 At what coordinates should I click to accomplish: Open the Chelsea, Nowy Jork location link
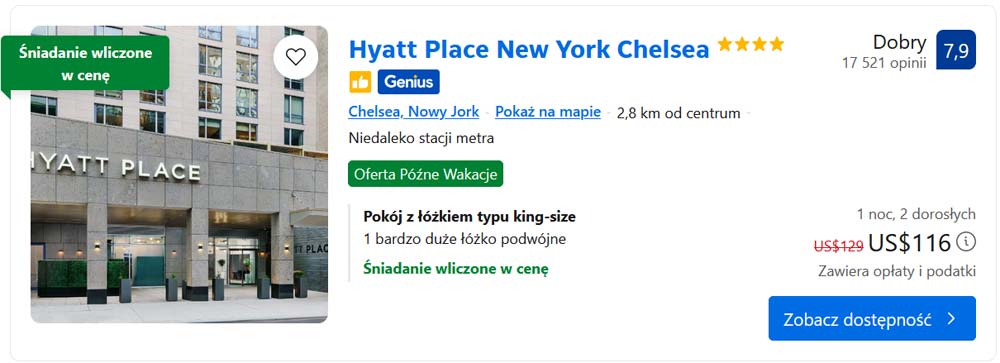(x=413, y=112)
